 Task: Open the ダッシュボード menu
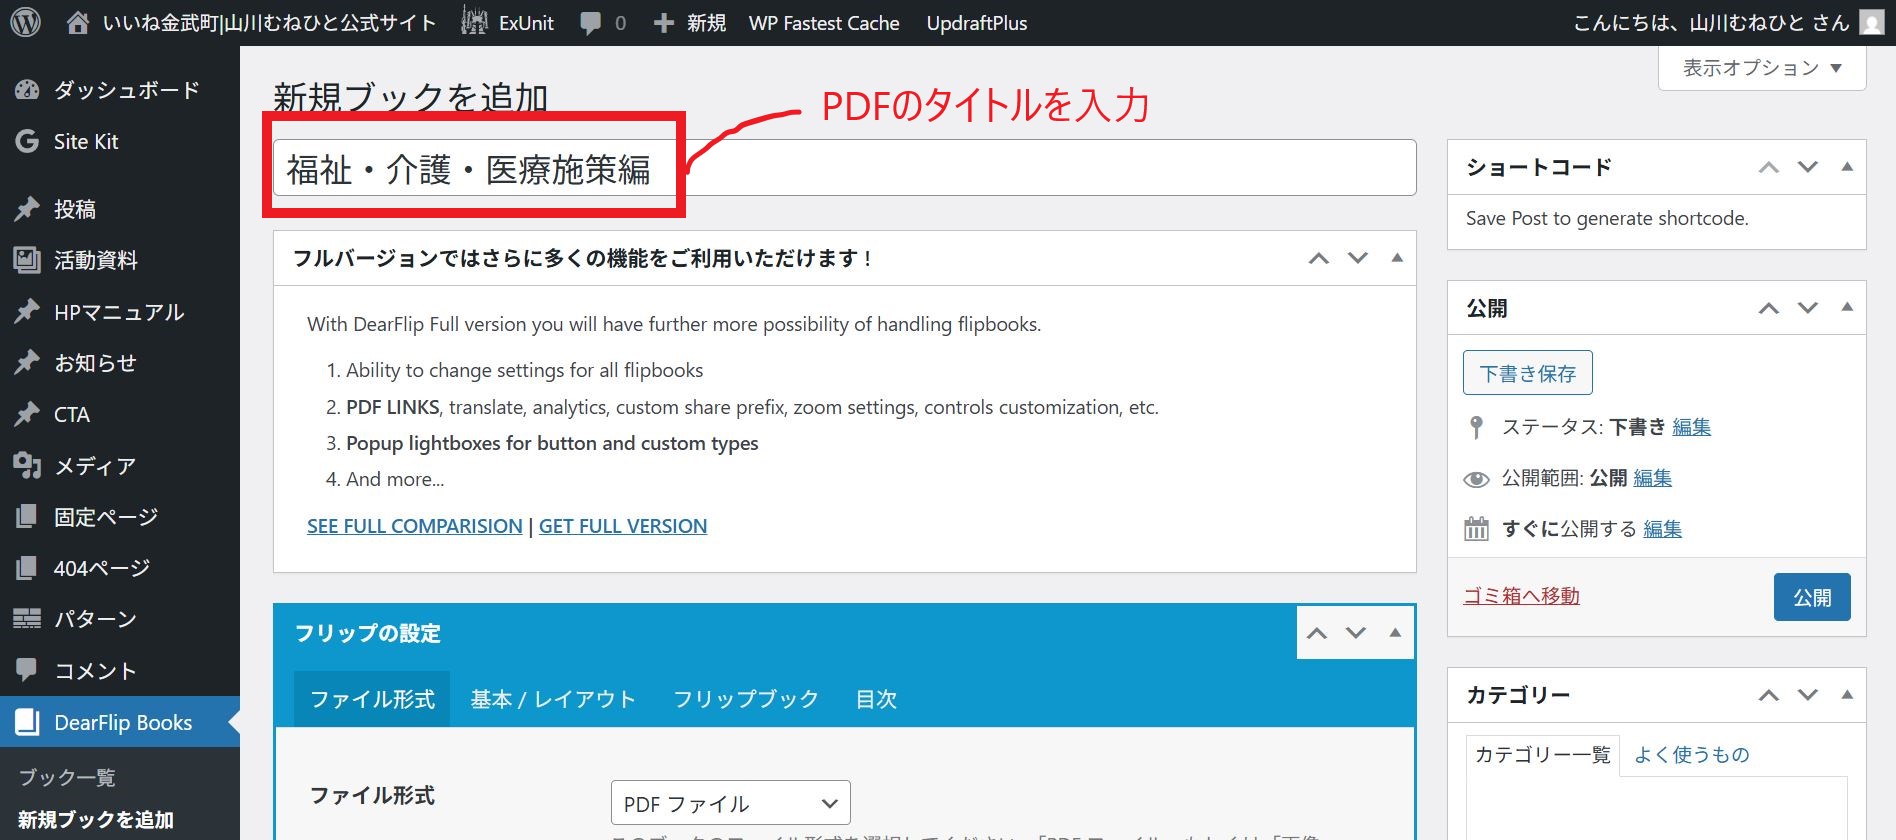pyautogui.click(x=126, y=90)
